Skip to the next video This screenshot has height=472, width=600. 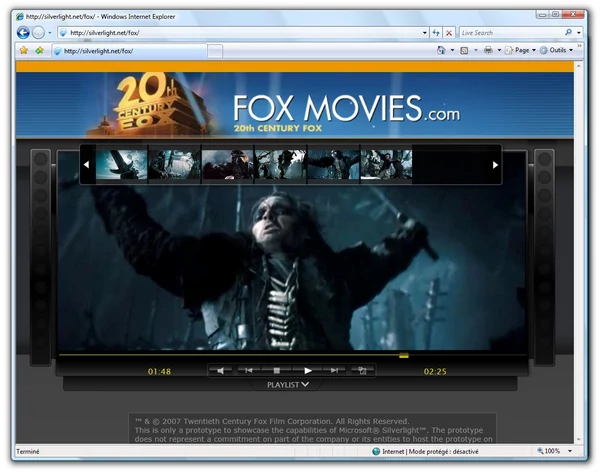(334, 371)
